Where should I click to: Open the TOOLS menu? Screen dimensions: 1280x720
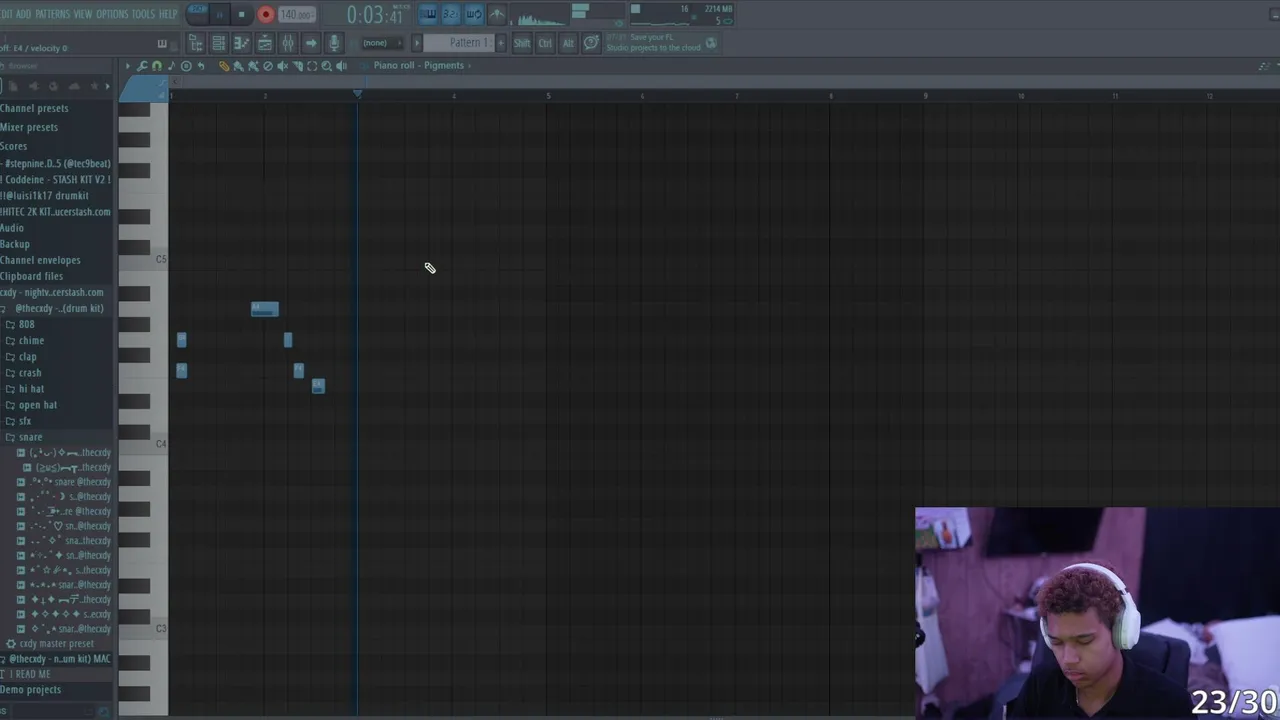(x=143, y=14)
